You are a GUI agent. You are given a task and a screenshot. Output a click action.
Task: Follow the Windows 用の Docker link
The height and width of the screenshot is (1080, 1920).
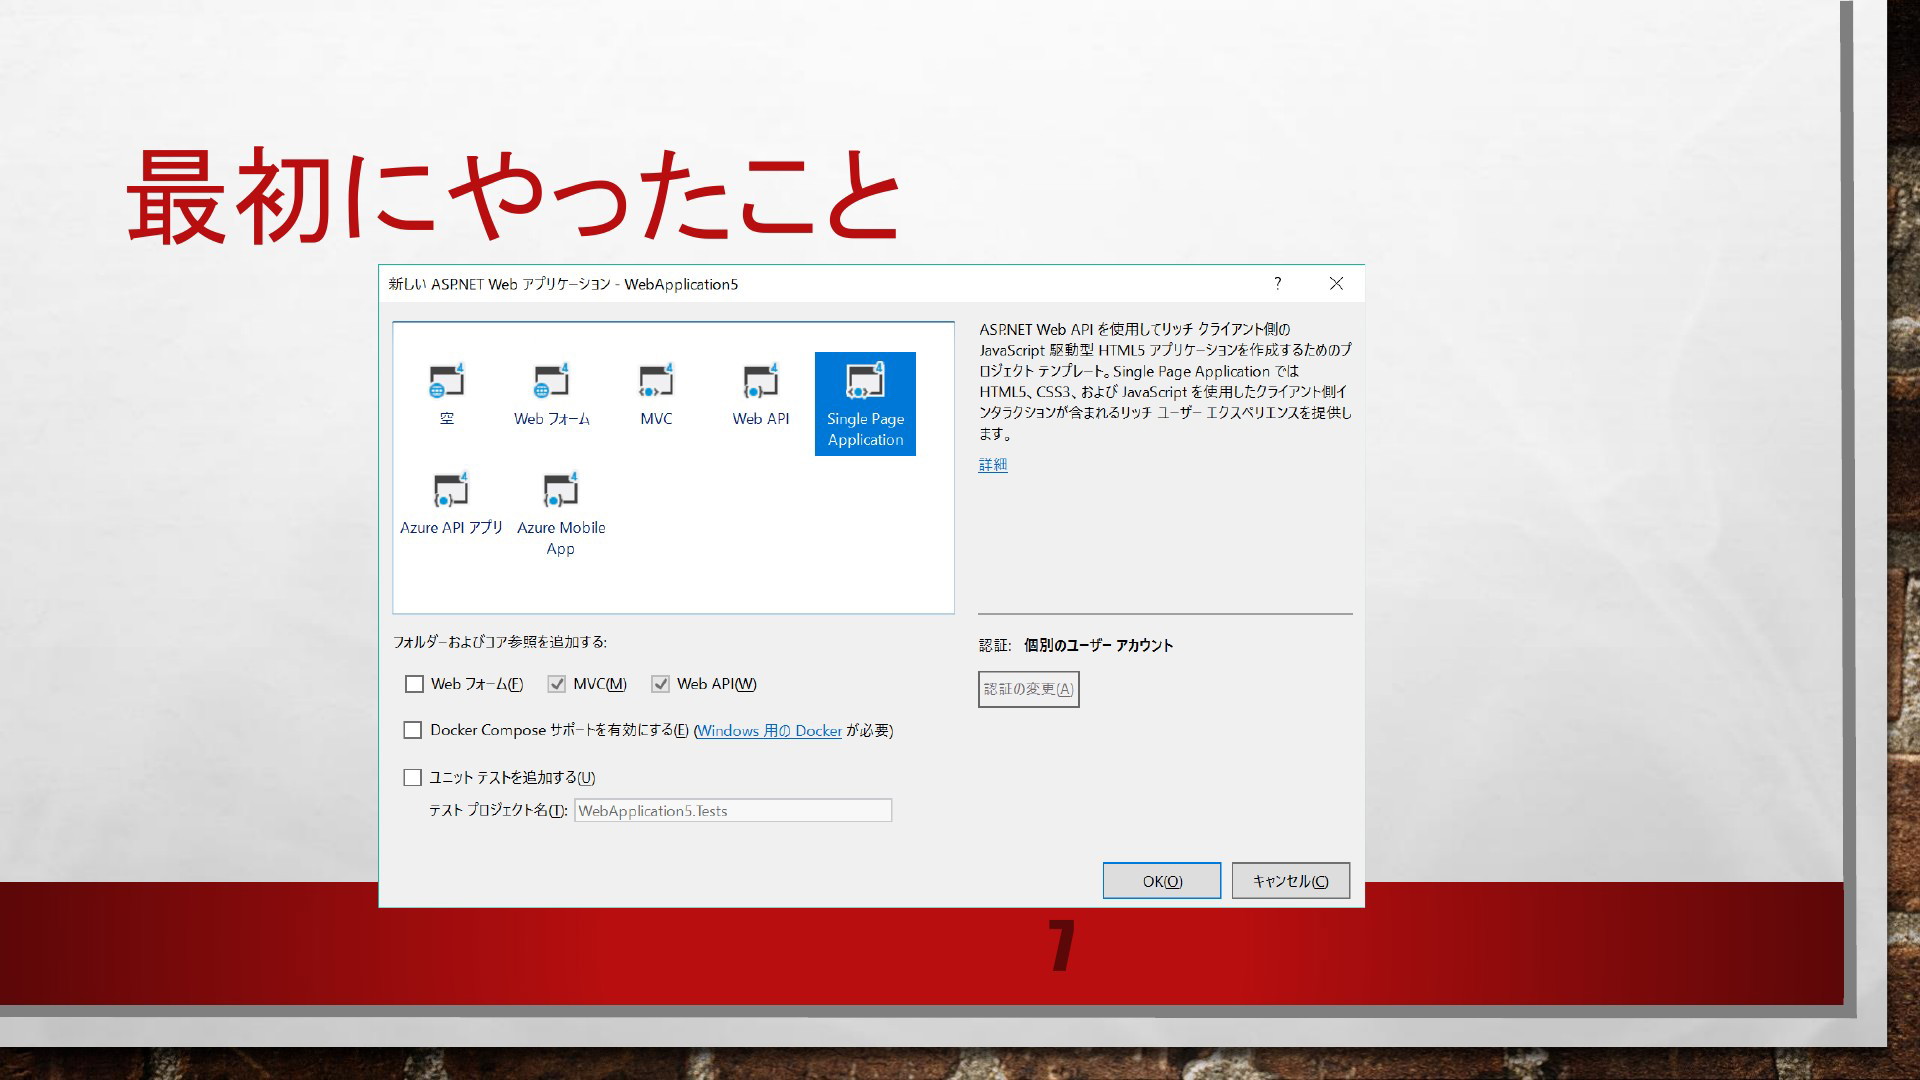(769, 731)
